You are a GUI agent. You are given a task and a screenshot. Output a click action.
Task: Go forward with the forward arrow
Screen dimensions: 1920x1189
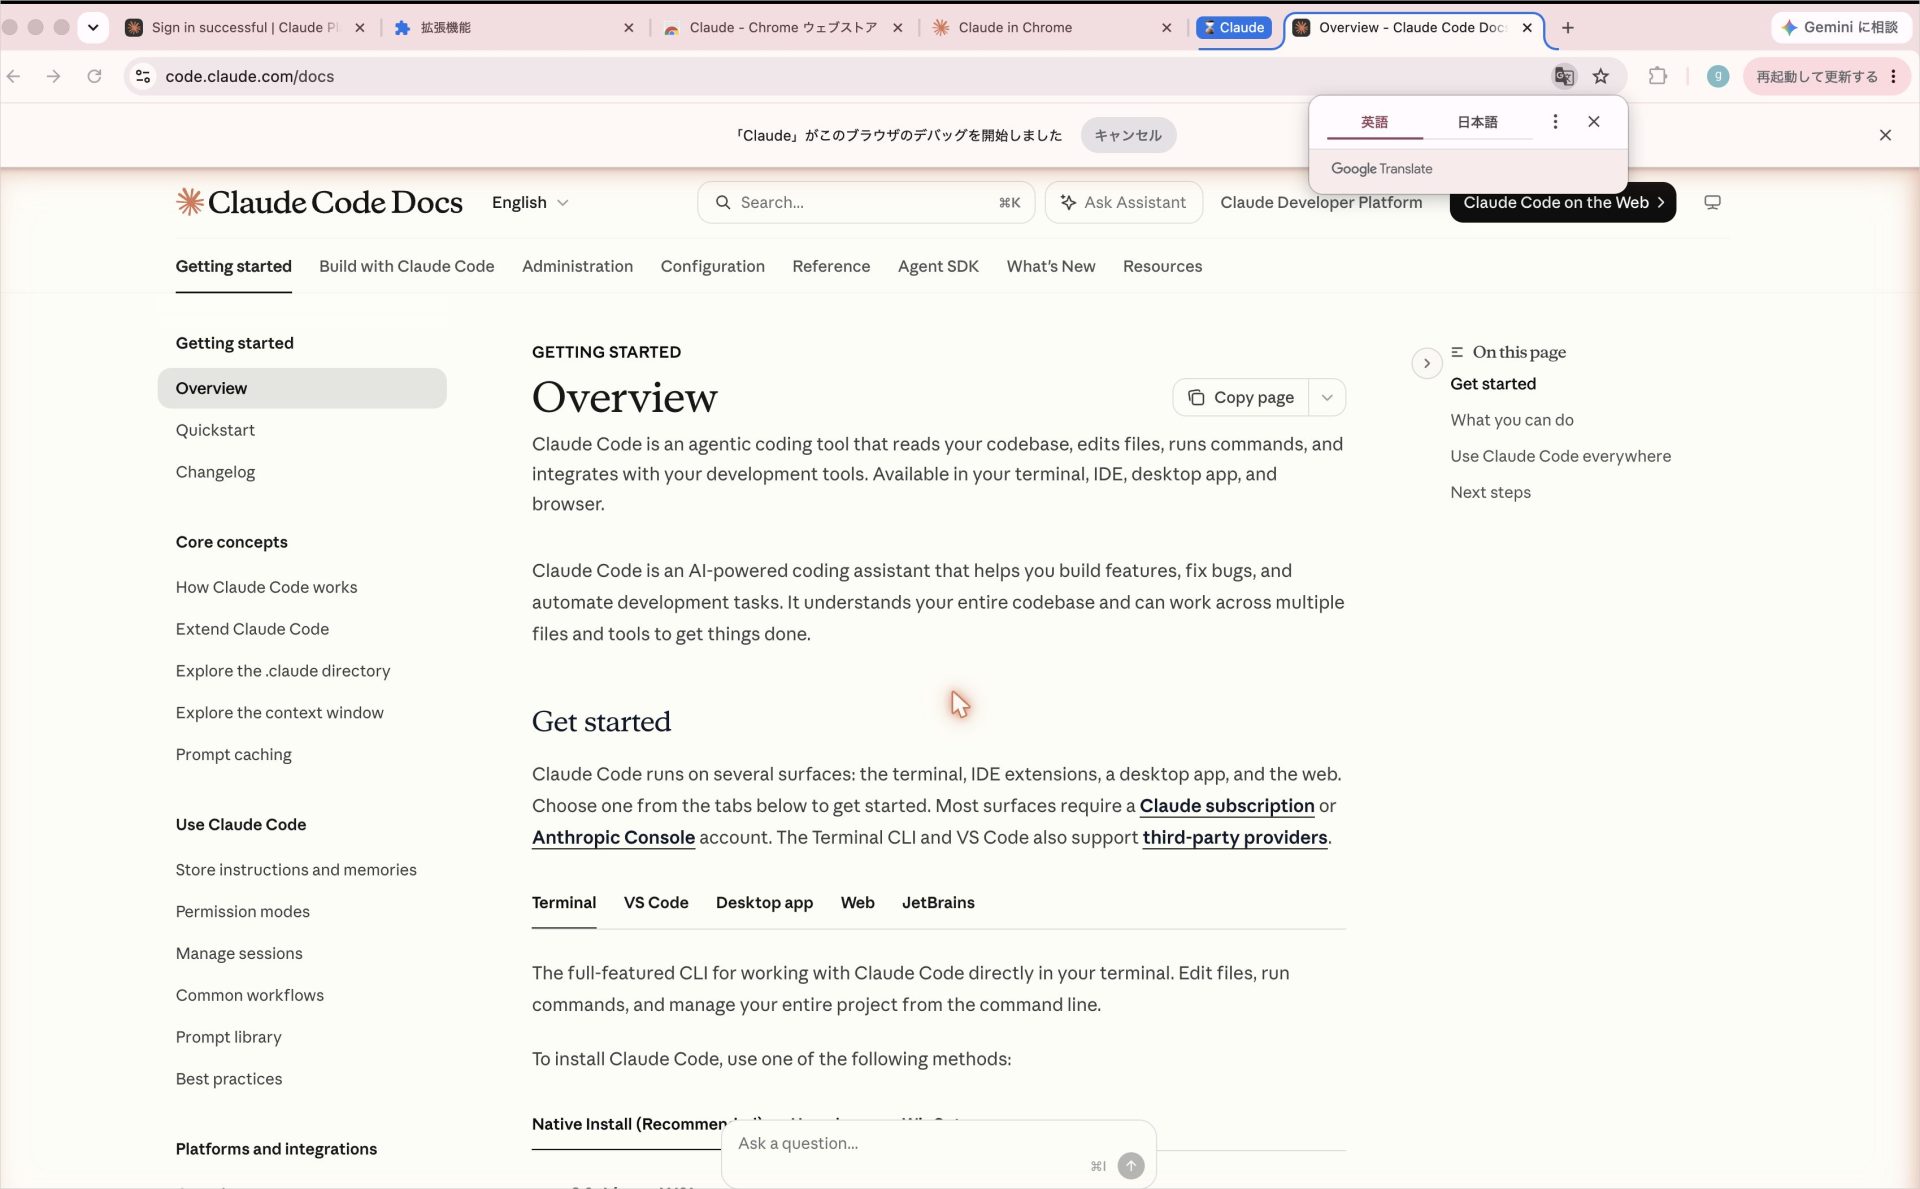pyautogui.click(x=53, y=76)
